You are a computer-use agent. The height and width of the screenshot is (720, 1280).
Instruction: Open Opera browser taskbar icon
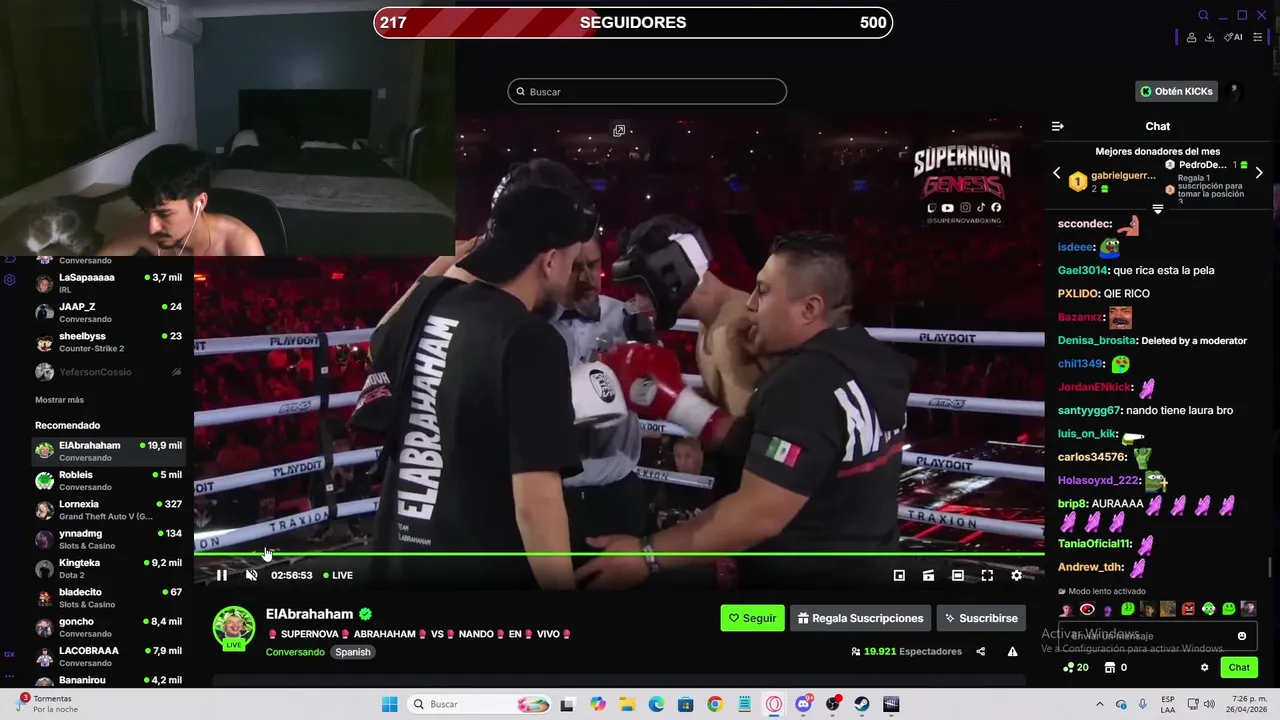tap(773, 704)
